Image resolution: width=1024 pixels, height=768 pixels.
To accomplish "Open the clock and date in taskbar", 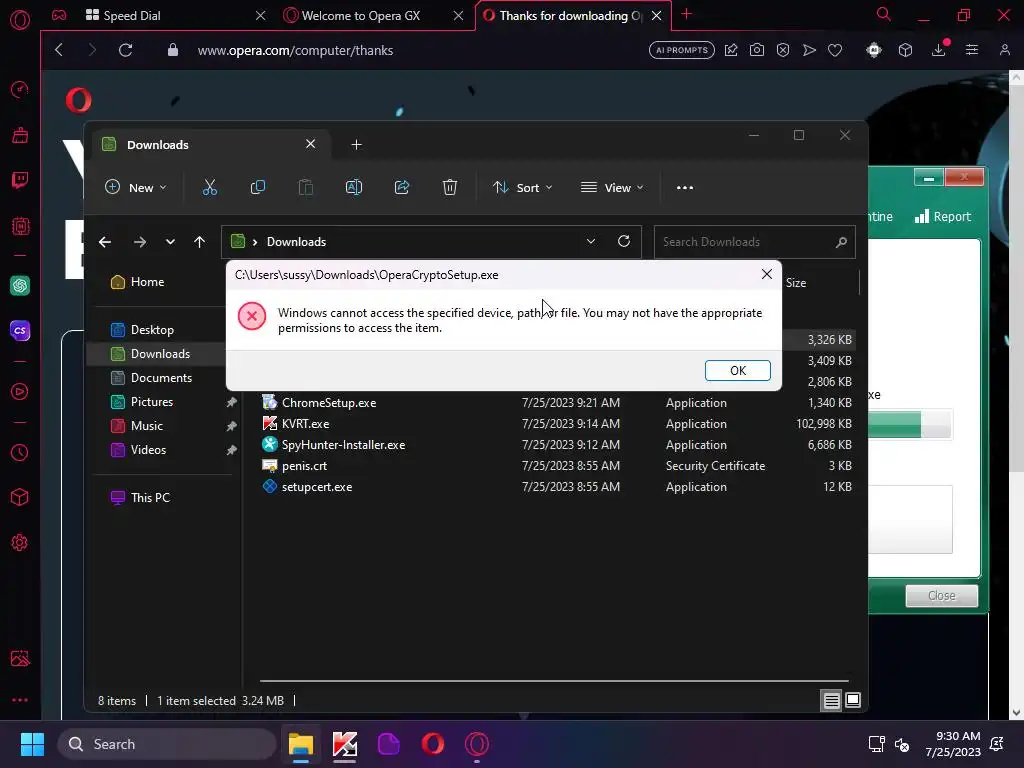I will 953,744.
